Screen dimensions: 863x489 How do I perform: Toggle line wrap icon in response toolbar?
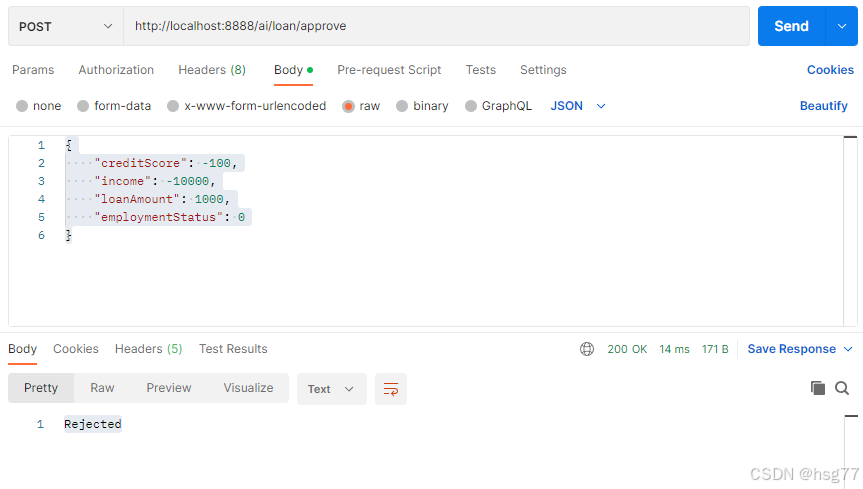point(391,389)
